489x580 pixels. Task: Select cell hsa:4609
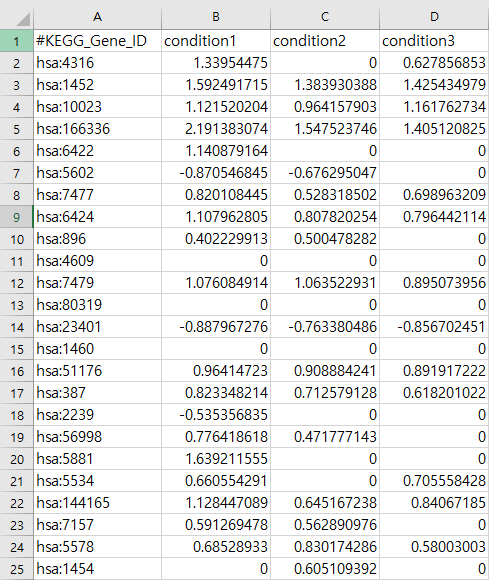[97, 261]
